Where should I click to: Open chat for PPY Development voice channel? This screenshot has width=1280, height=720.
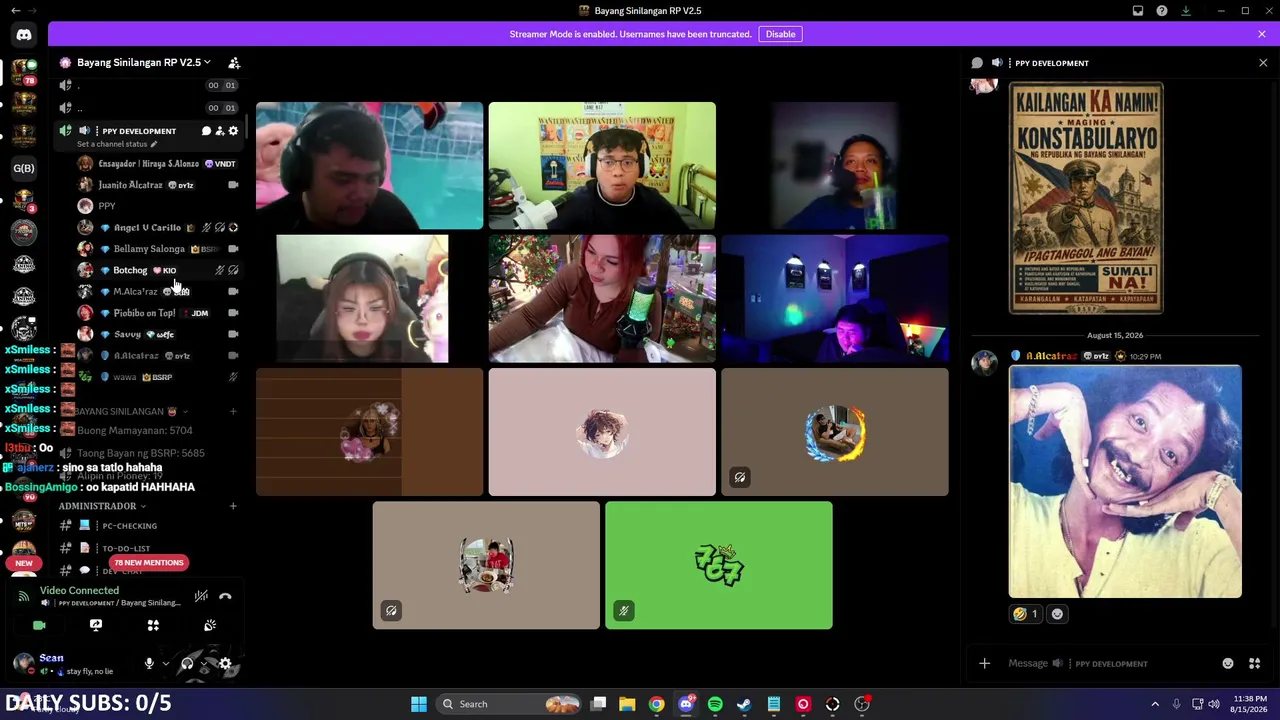click(206, 131)
